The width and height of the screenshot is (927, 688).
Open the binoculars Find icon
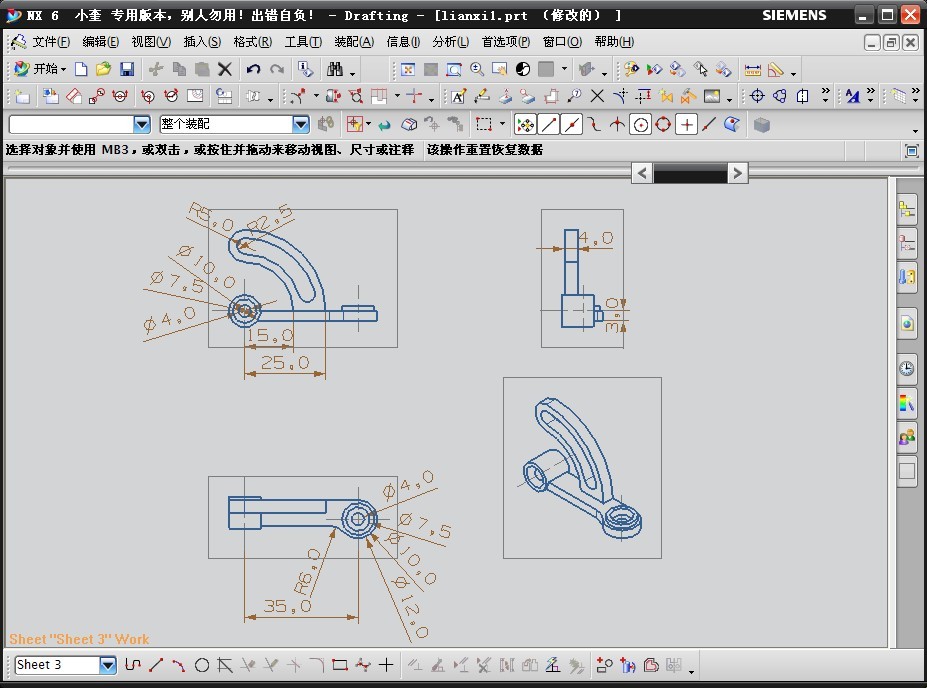click(x=335, y=69)
